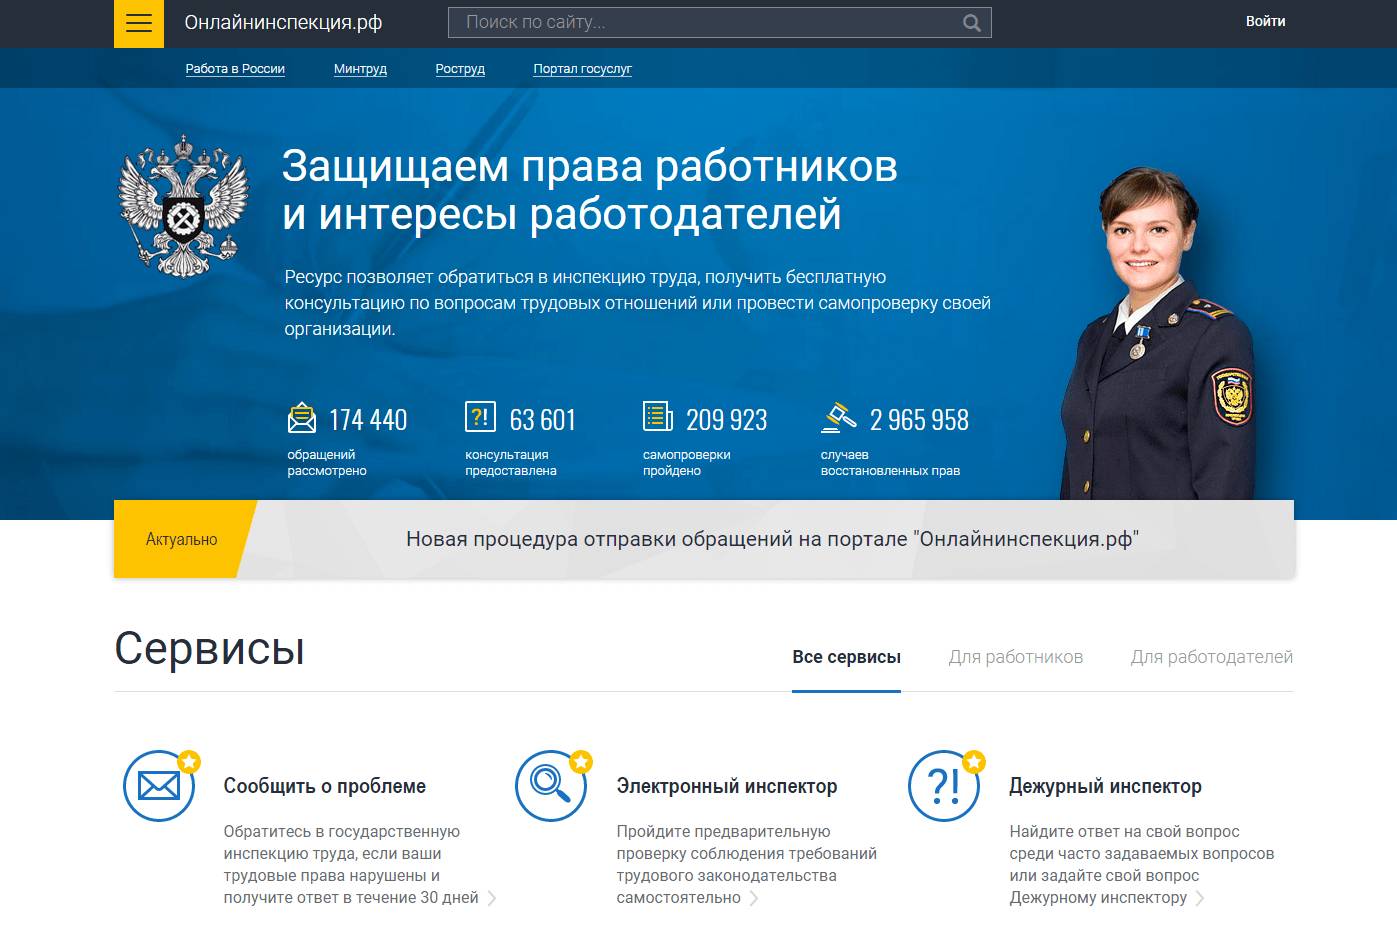
Task: Switch to the Для работодателей tab
Action: pos(1211,658)
